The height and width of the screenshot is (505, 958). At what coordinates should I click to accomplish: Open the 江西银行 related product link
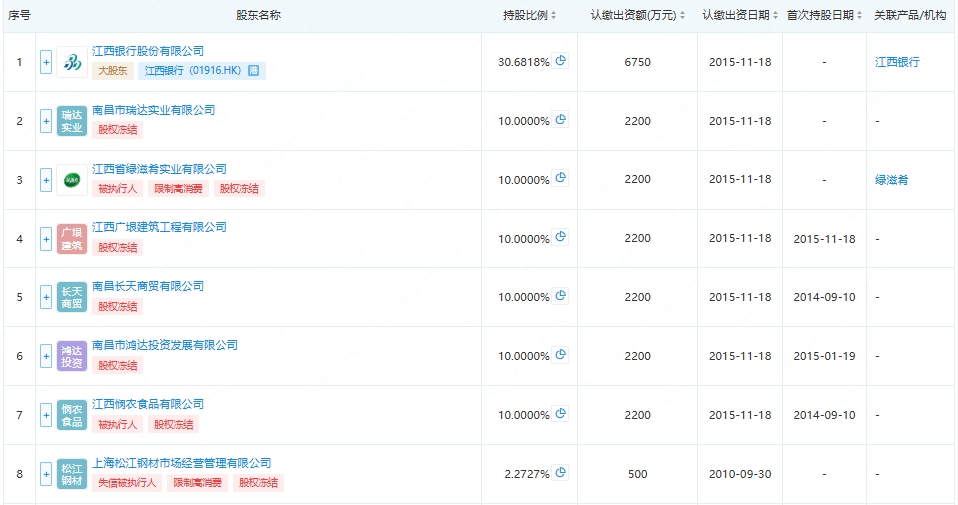coord(897,62)
